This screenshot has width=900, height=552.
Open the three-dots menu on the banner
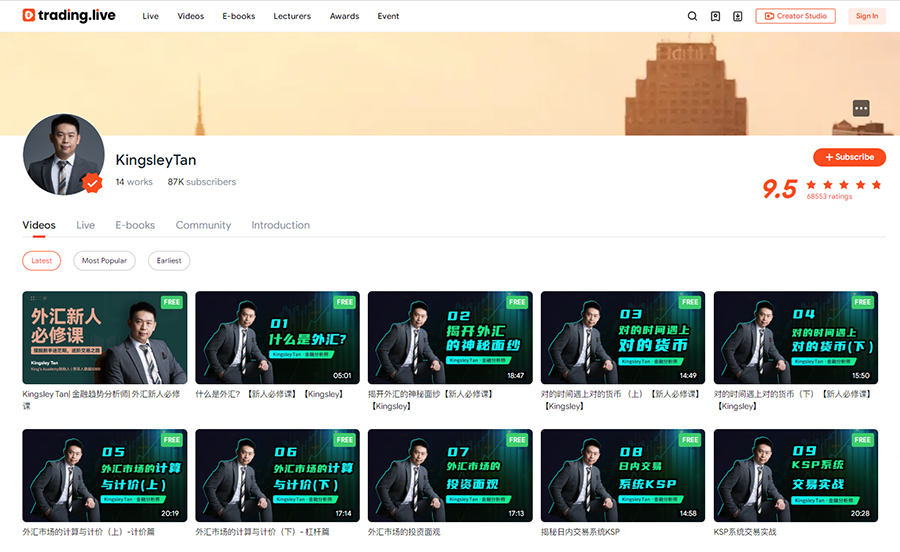click(861, 108)
